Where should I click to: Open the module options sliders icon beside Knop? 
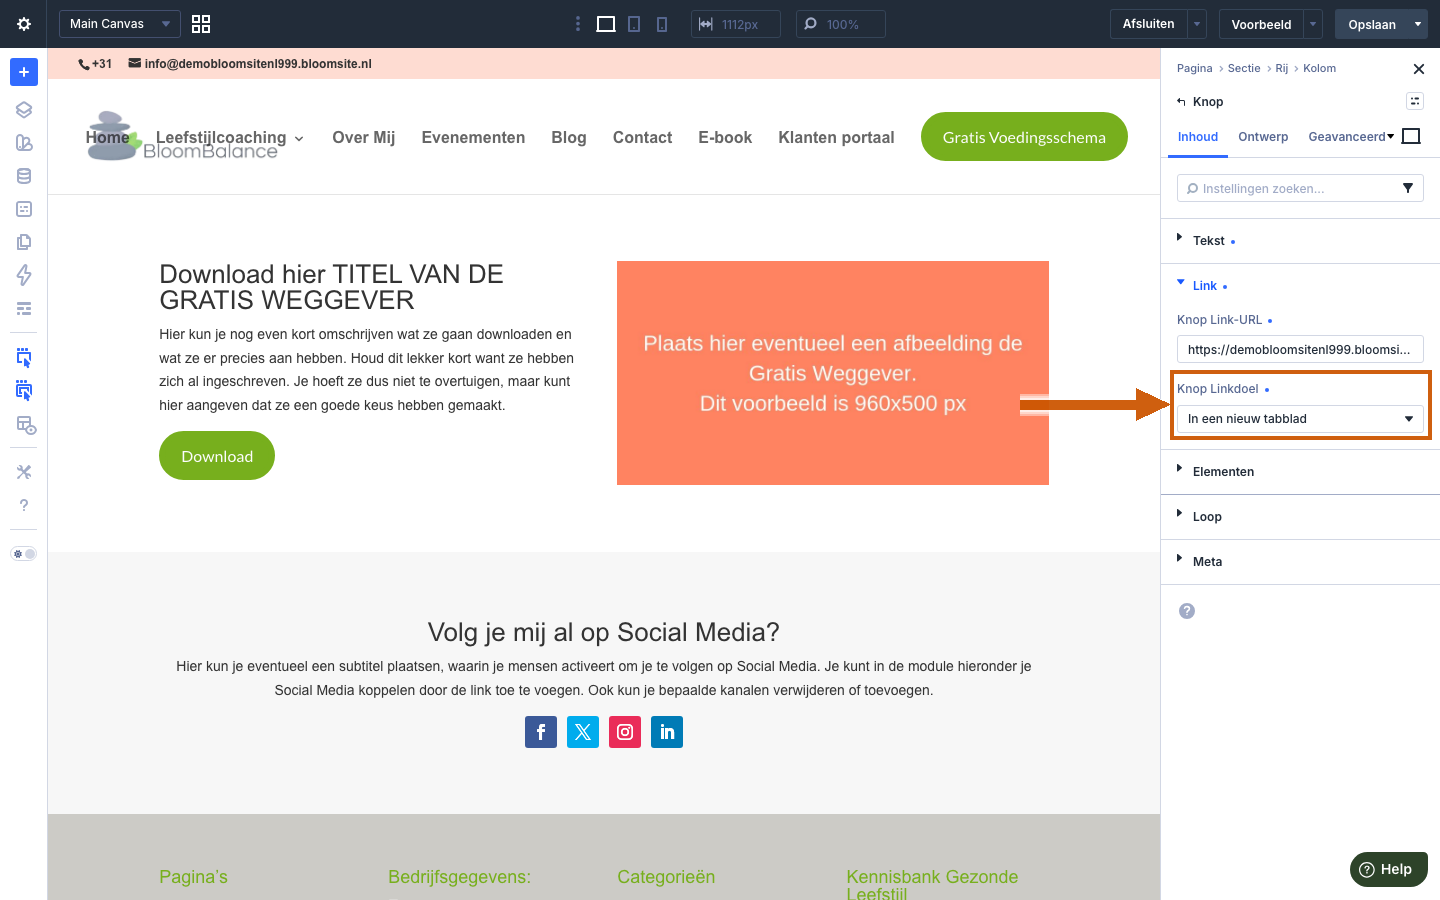[1415, 101]
